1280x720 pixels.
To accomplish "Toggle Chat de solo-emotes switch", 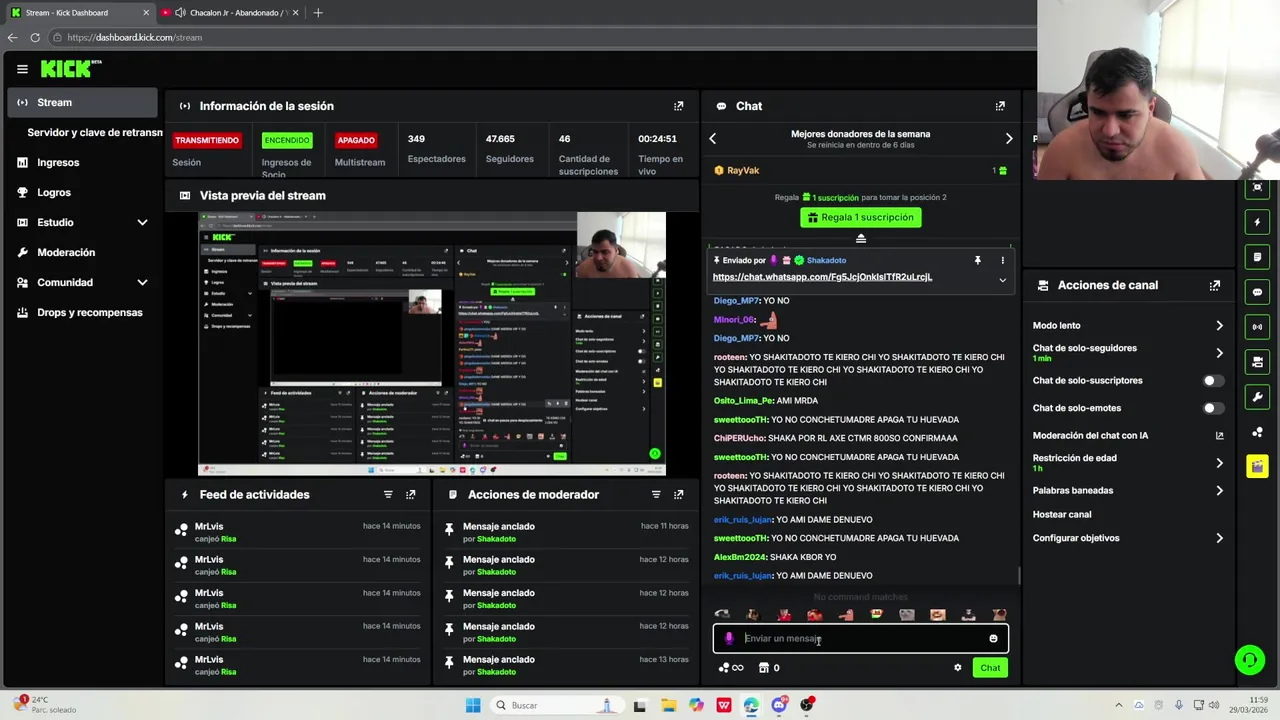I will [1213, 408].
